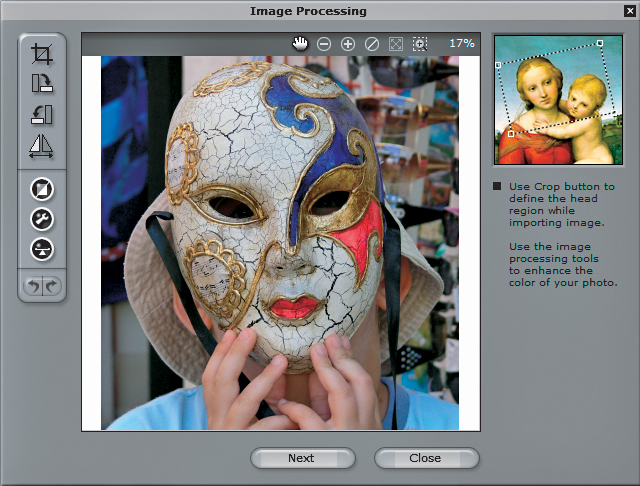640x486 pixels.
Task: Zoom in with the plus button
Action: [x=348, y=44]
